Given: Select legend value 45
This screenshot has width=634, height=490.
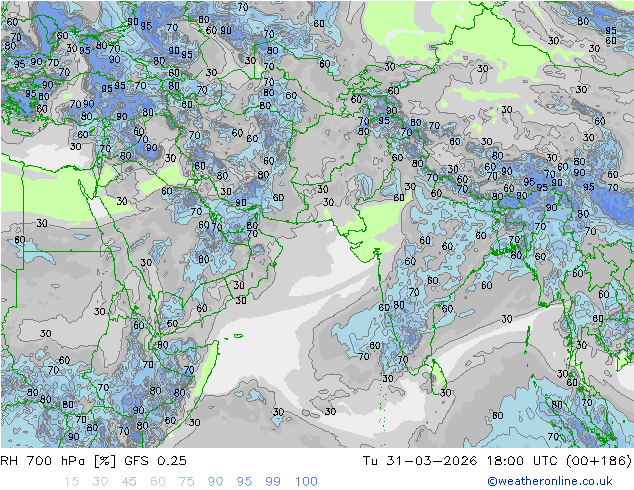Looking at the screenshot, I should tap(129, 482).
